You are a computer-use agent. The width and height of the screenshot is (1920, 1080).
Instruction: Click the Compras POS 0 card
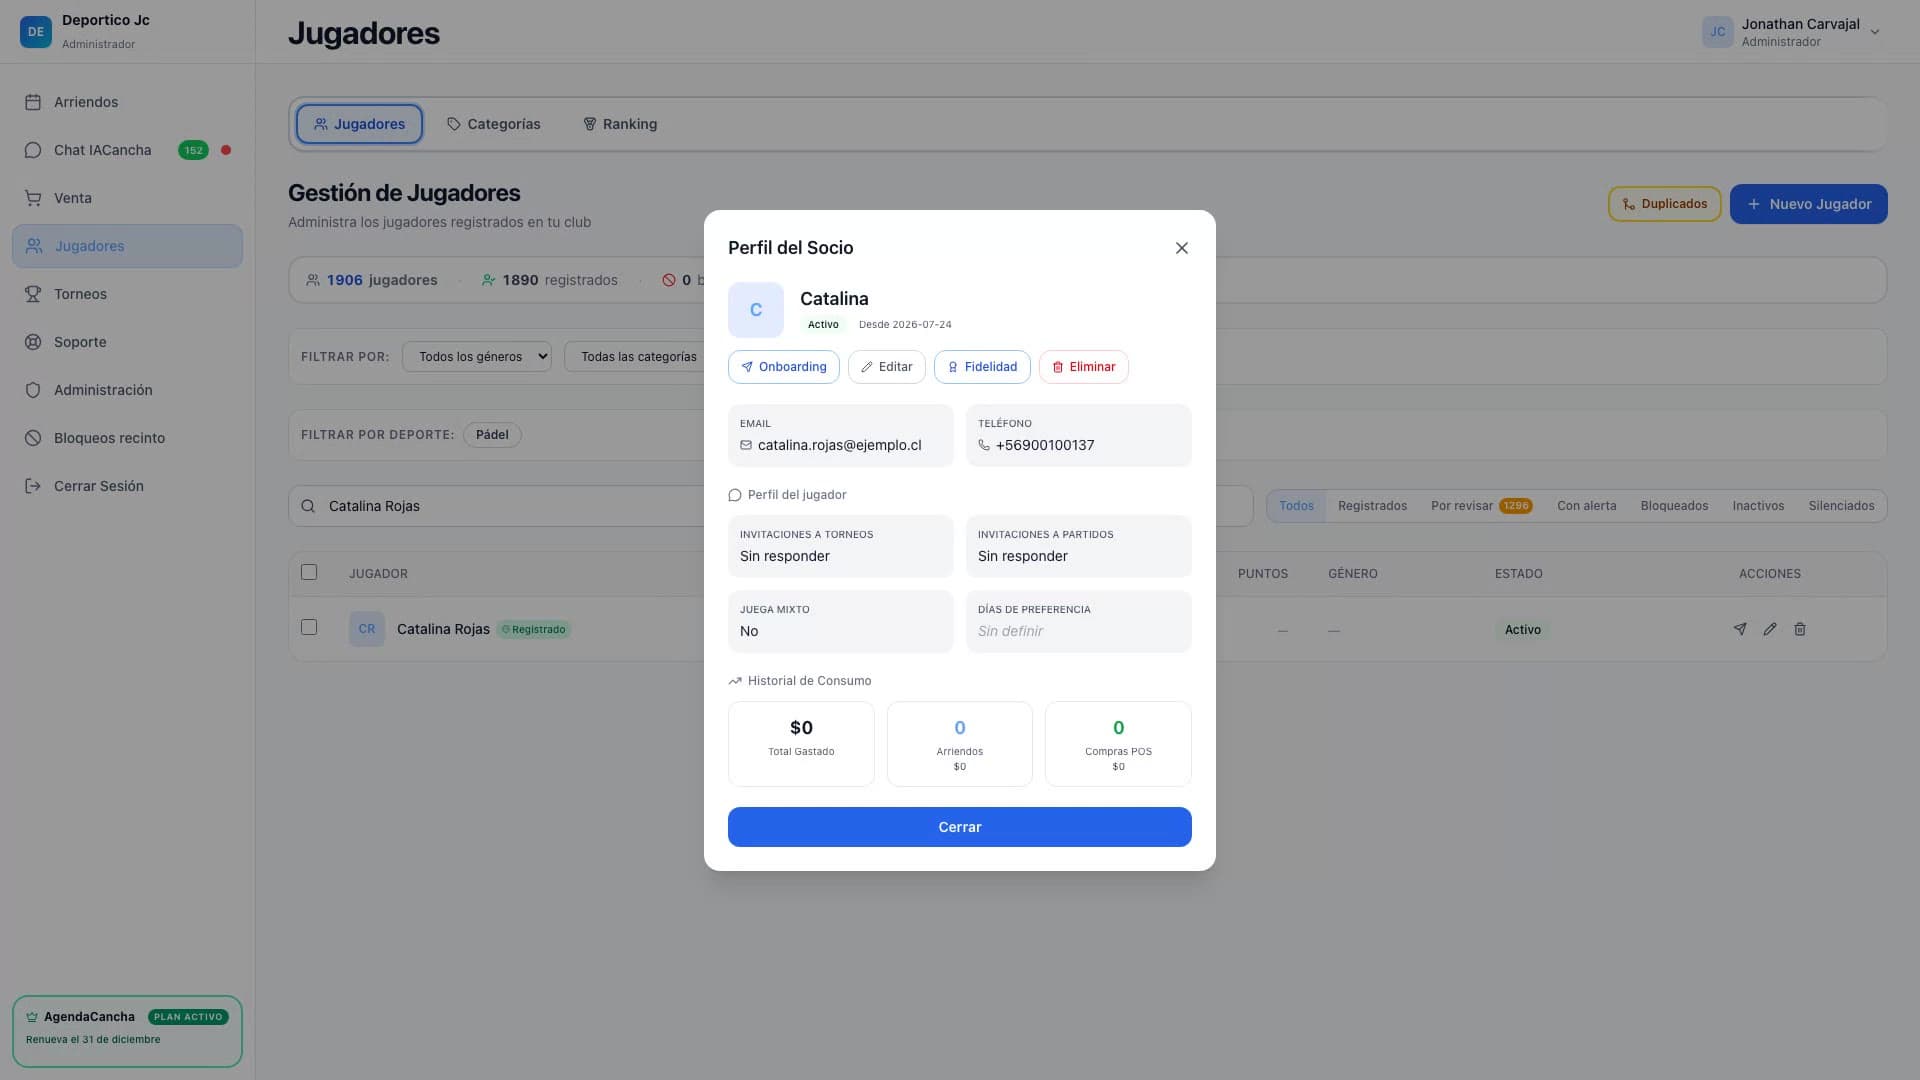point(1118,744)
